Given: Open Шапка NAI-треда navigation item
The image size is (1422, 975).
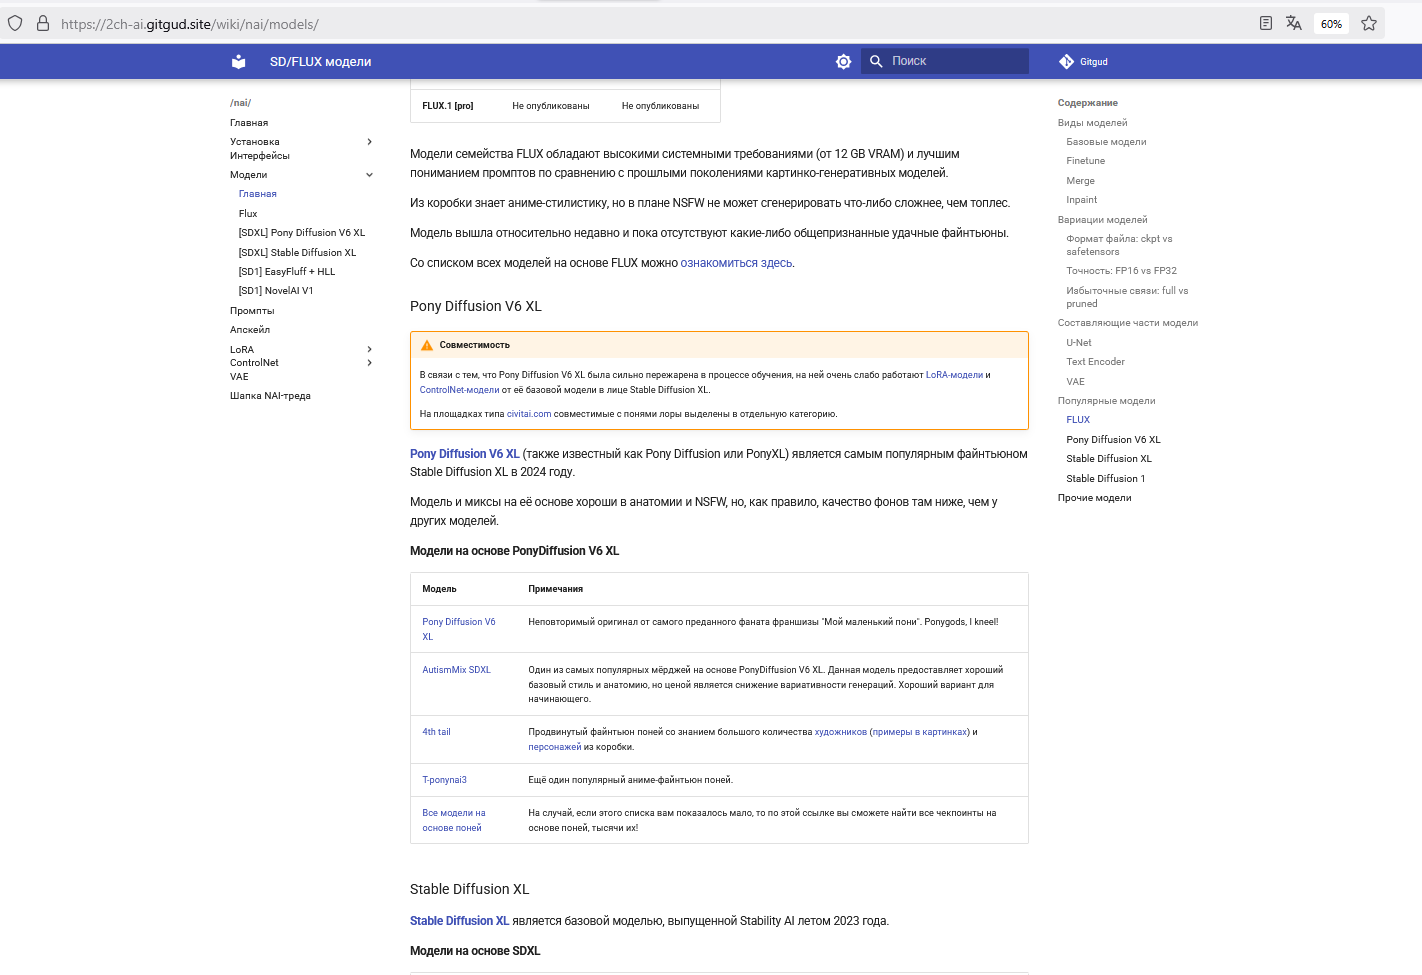Looking at the screenshot, I should pos(270,396).
